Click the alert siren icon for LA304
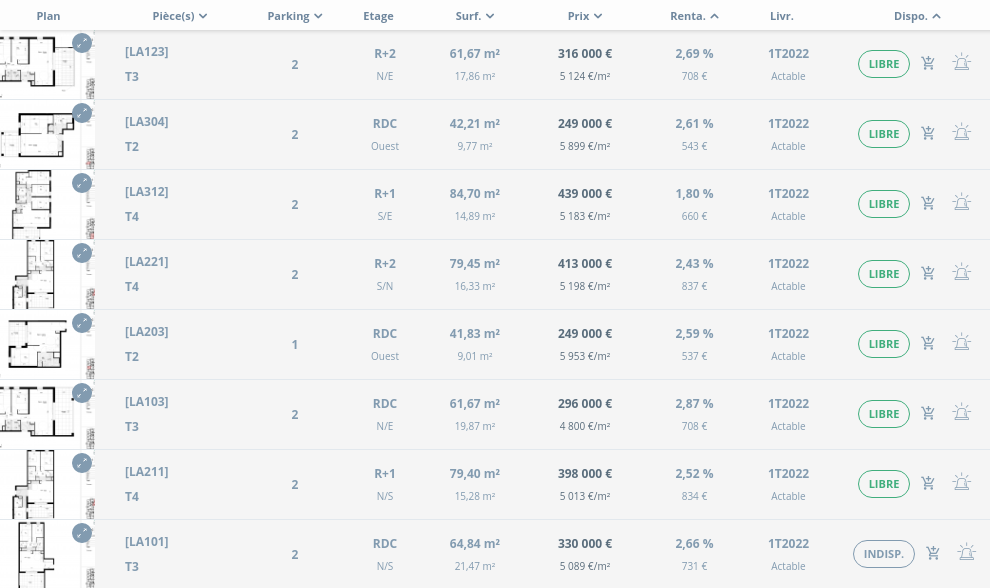This screenshot has width=990, height=588. point(961,134)
